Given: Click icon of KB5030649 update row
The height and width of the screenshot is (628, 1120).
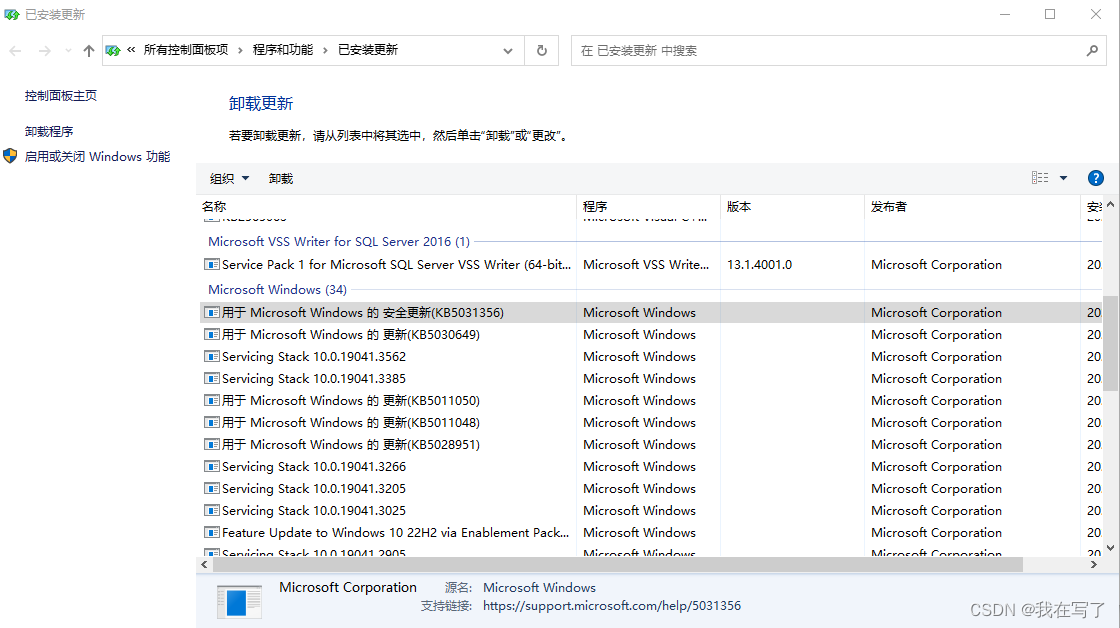Looking at the screenshot, I should click(x=211, y=334).
